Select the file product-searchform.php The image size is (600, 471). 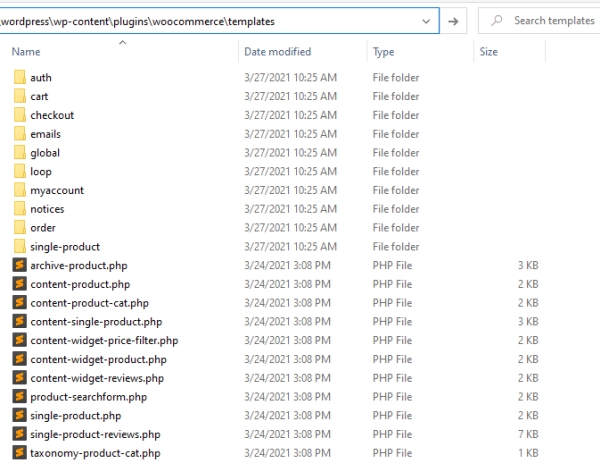88,397
